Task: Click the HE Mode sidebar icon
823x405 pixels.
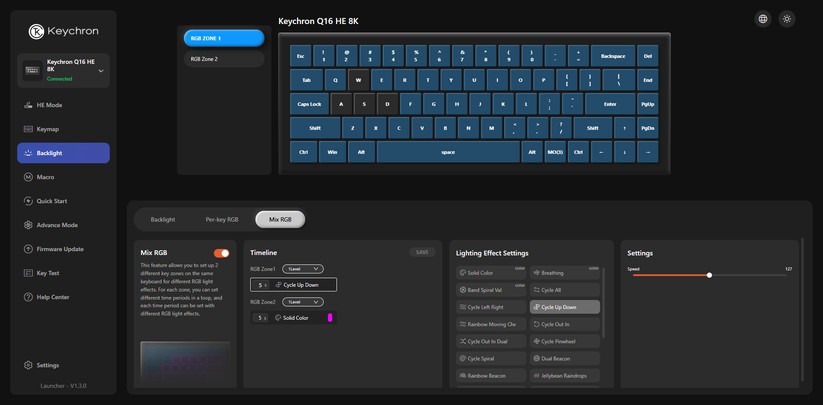Action: [x=28, y=105]
